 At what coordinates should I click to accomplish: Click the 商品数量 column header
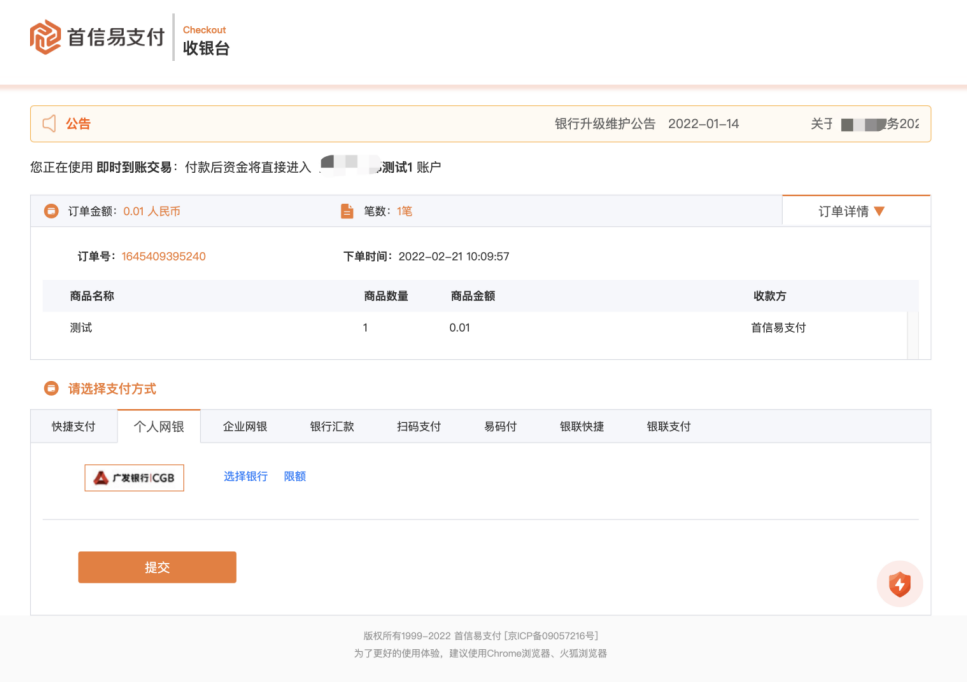[386, 296]
